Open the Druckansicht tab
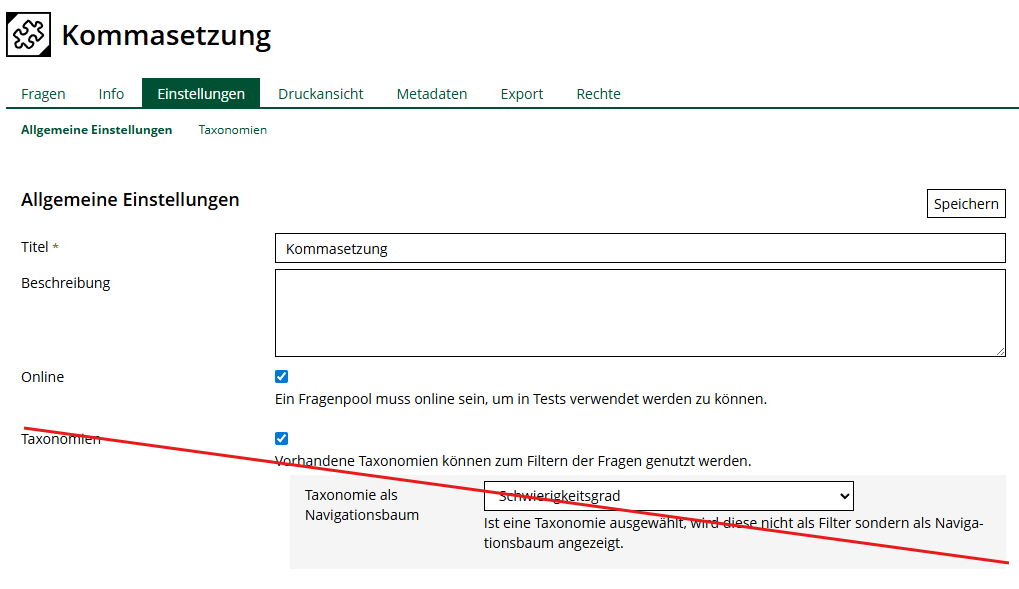 320,94
